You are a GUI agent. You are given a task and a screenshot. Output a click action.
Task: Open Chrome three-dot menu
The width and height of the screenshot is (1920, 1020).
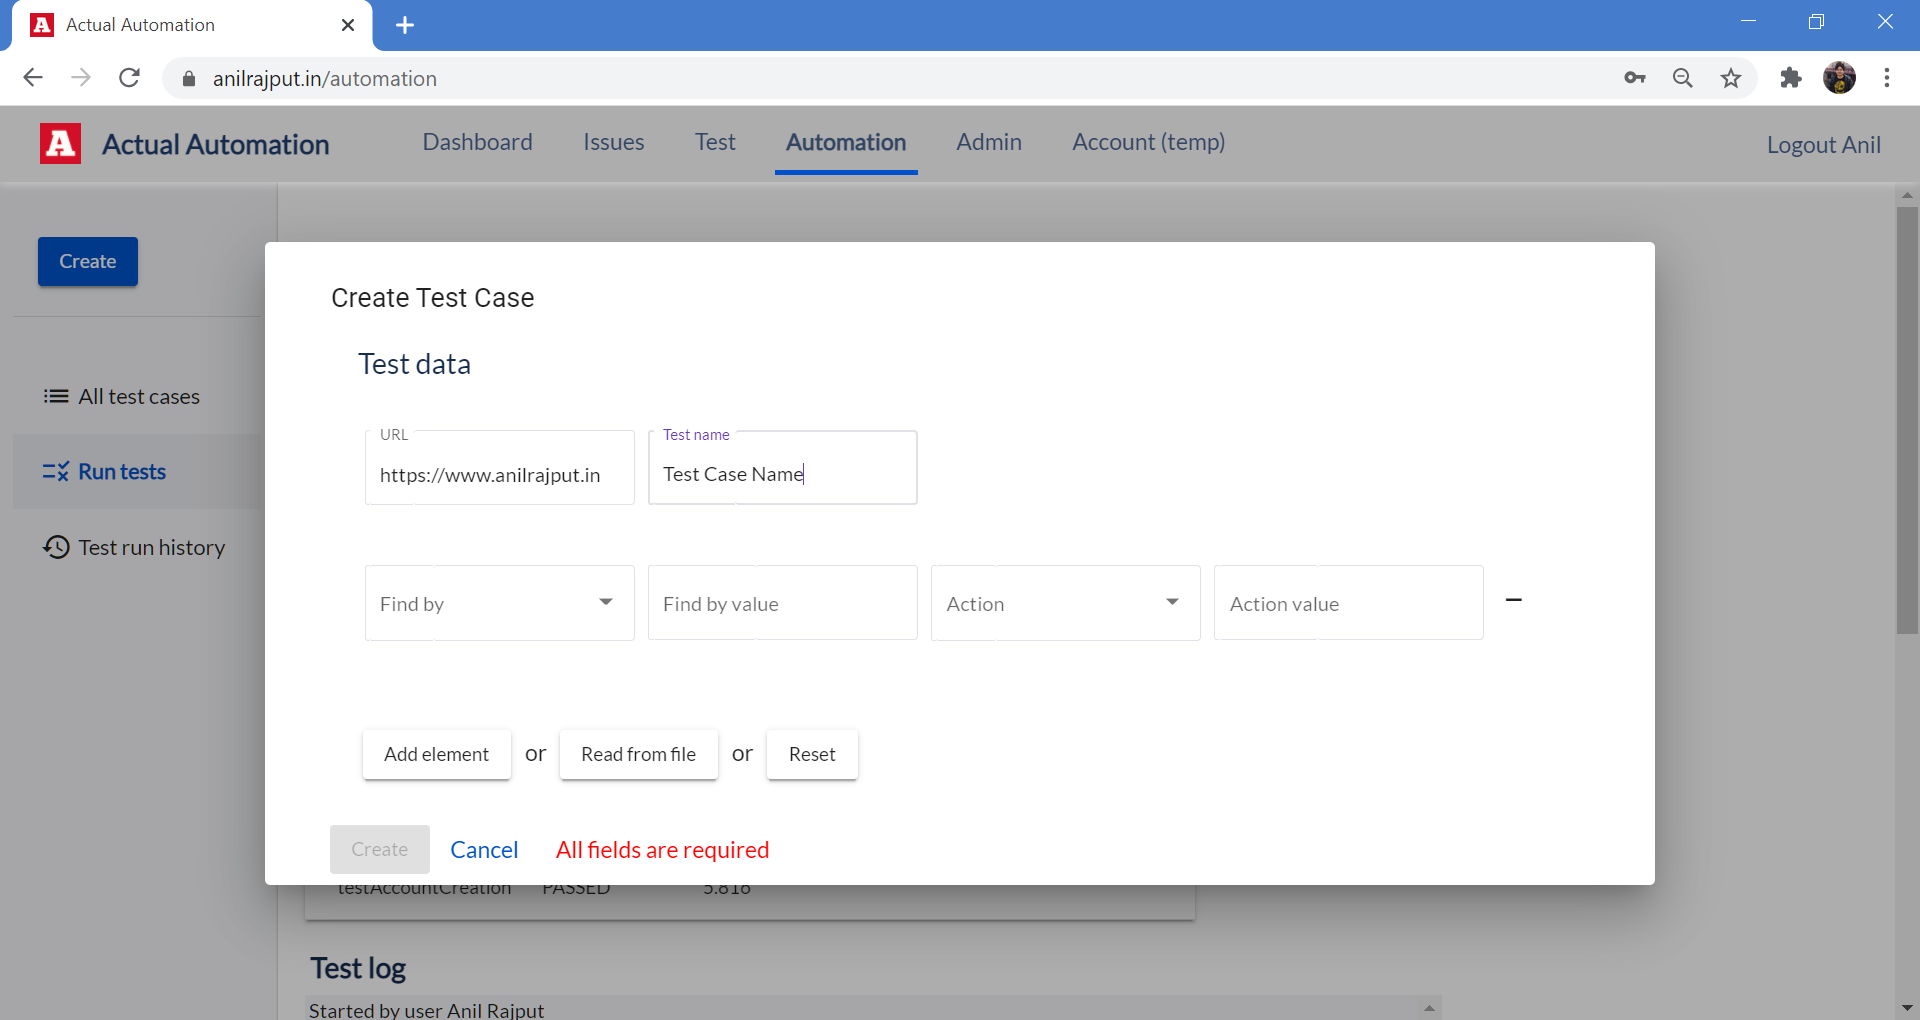(1887, 78)
